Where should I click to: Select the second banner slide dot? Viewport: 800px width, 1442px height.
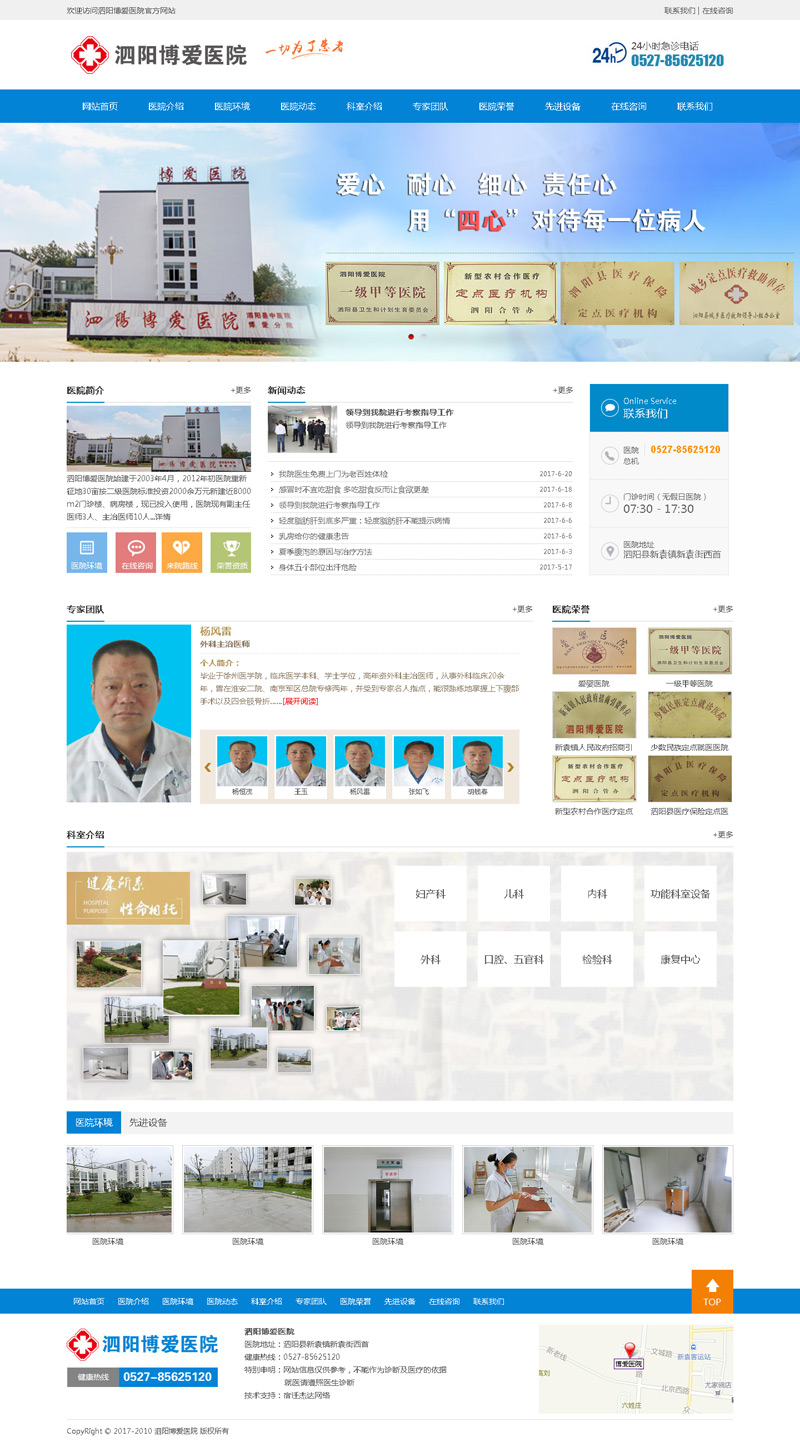coord(423,337)
